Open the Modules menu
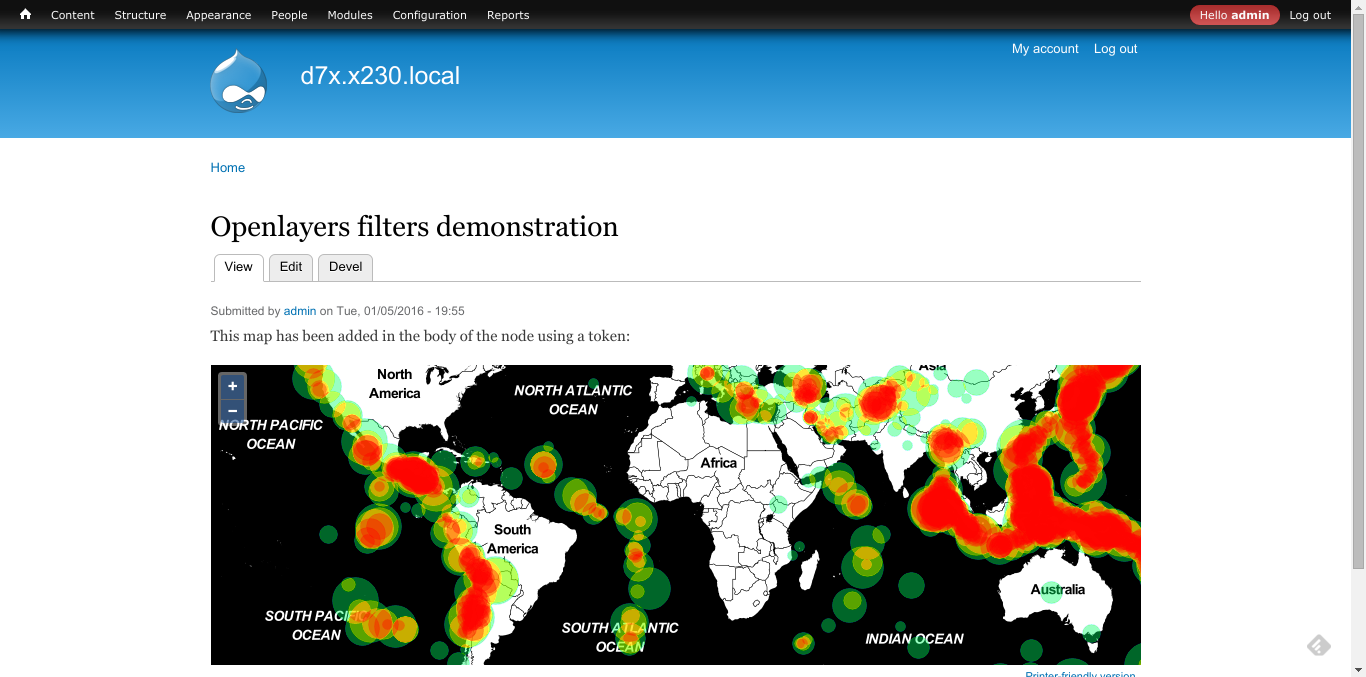The width and height of the screenshot is (1366, 677). (349, 14)
